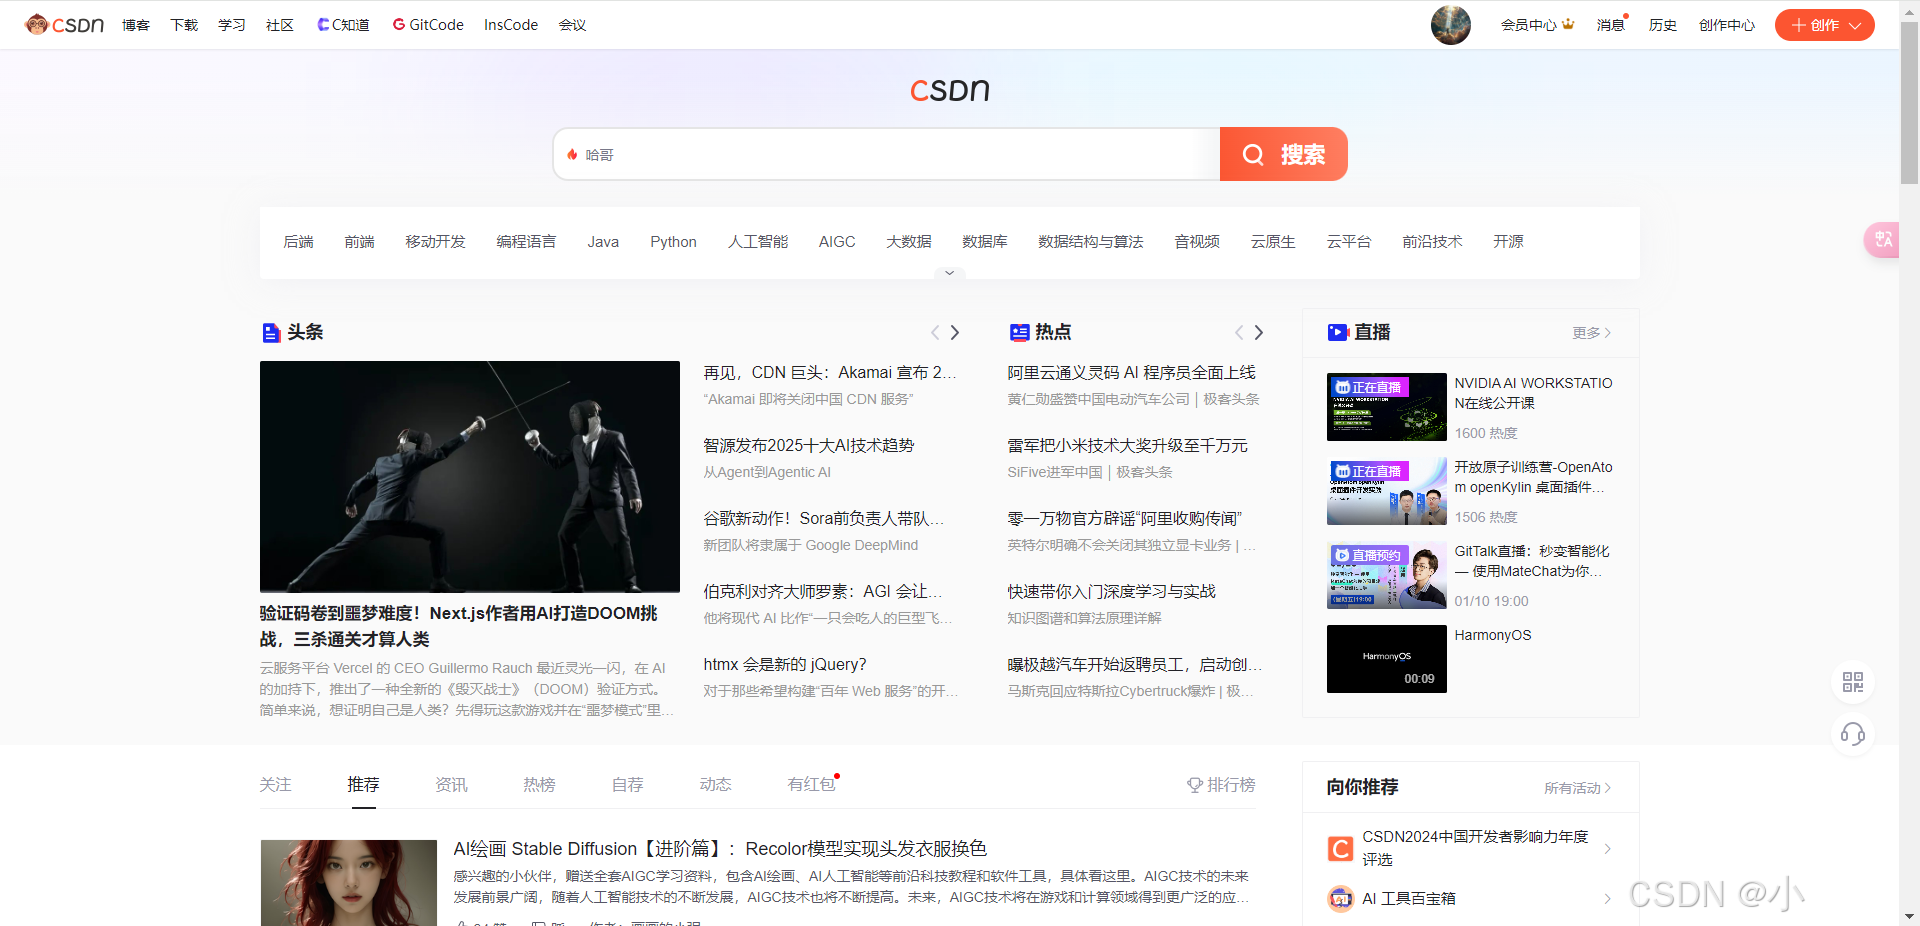
Task: Open the GitCode link in the top bar
Action: (428, 25)
